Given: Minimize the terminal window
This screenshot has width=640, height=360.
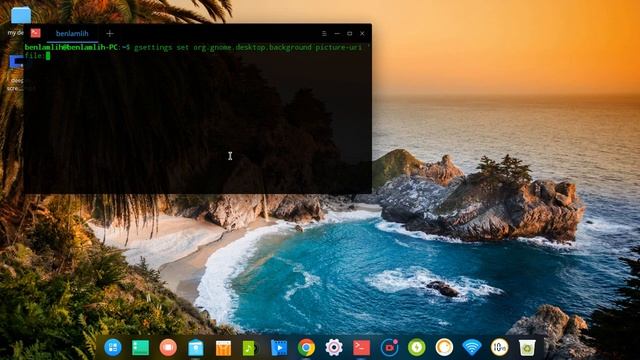Looking at the screenshot, I should click(337, 33).
